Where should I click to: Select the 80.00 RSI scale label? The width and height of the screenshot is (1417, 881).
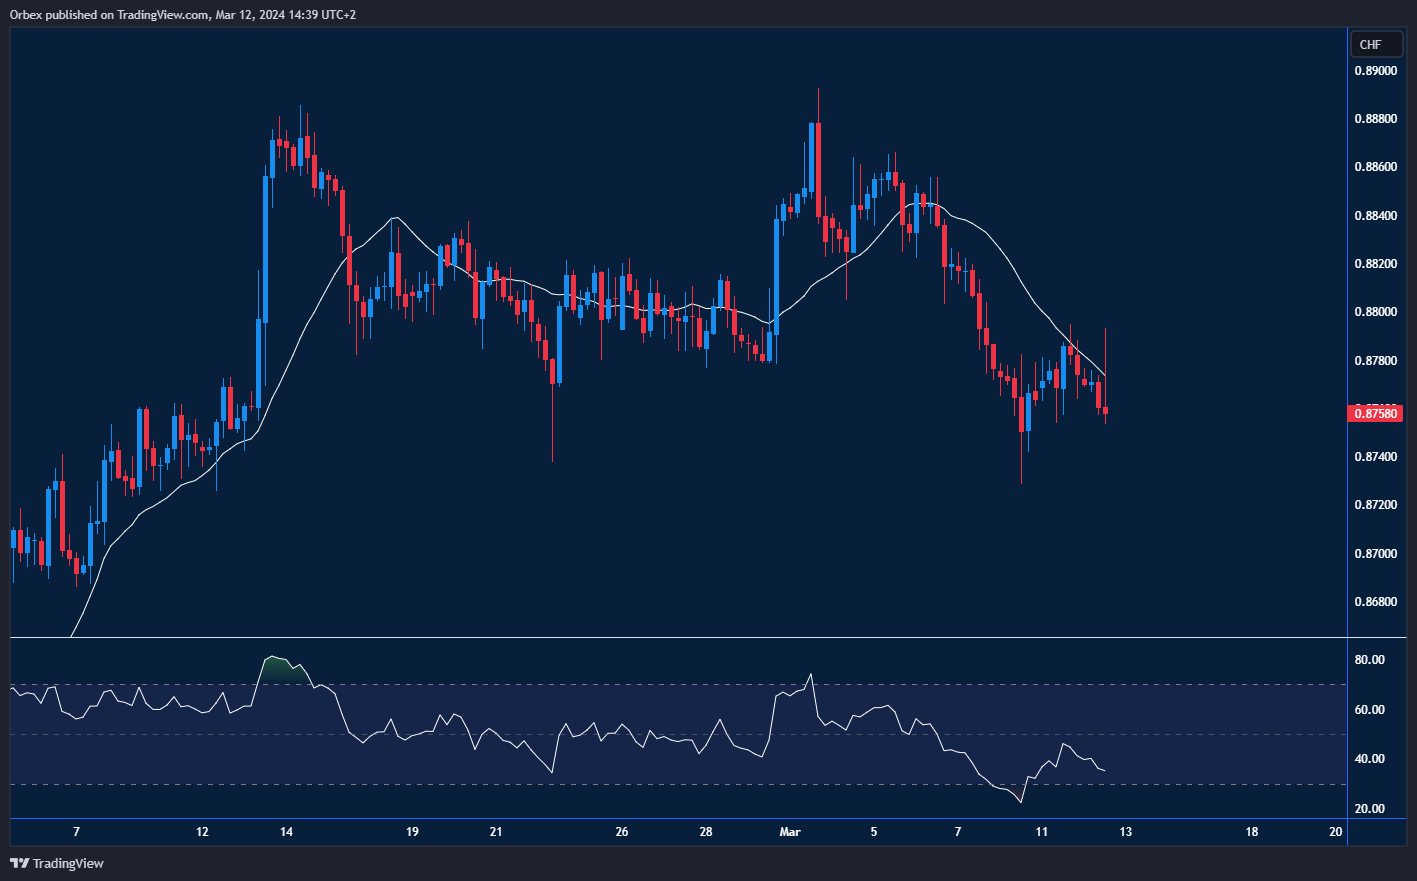pyautogui.click(x=1369, y=660)
